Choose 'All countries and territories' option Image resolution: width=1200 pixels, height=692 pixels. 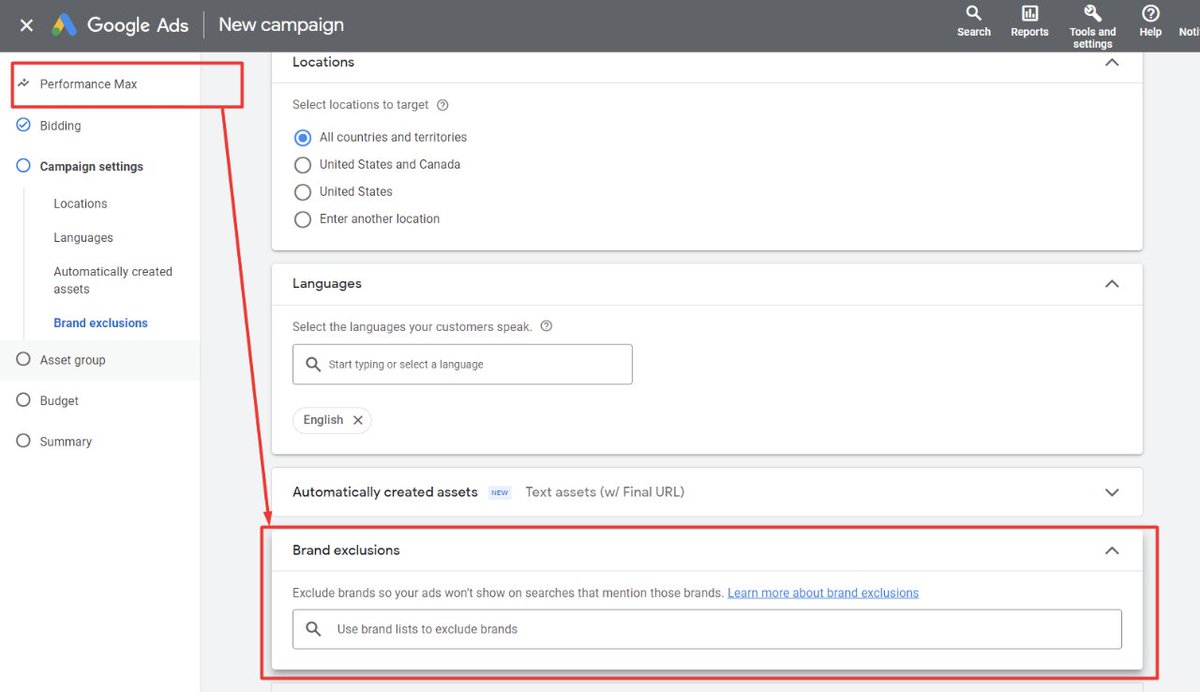click(303, 137)
